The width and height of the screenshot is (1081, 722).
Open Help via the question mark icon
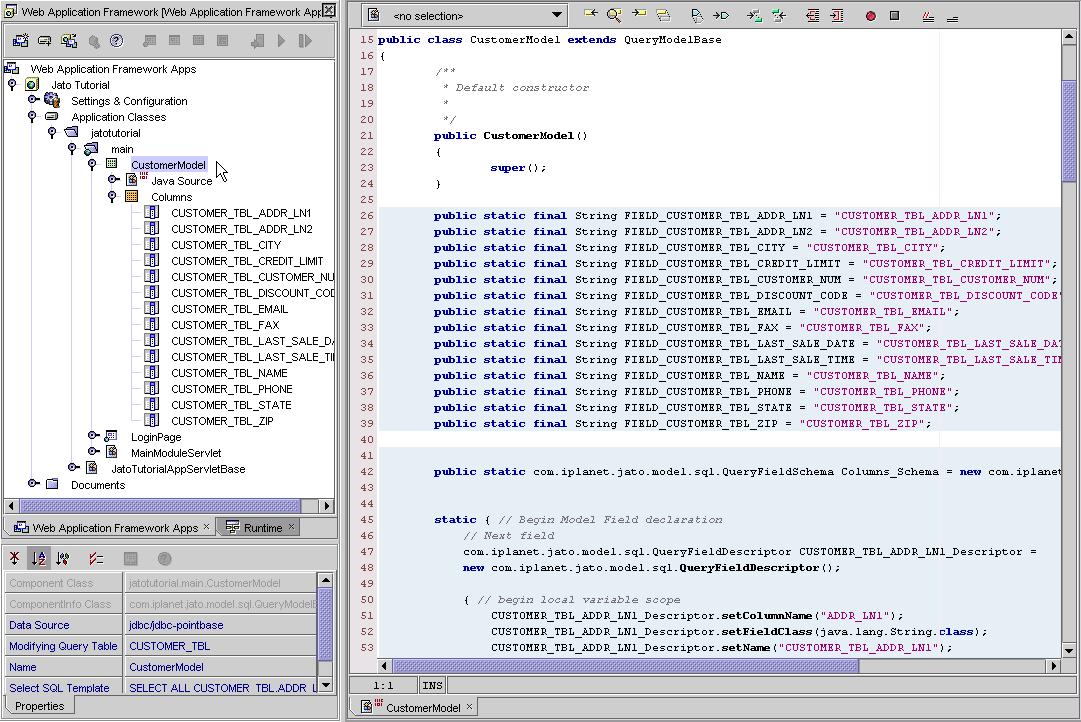click(116, 41)
